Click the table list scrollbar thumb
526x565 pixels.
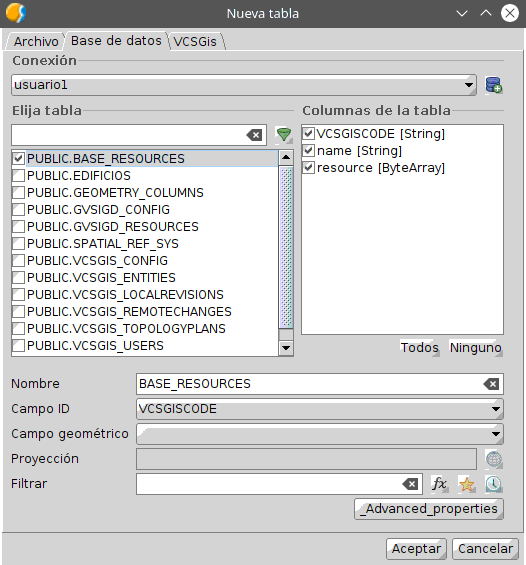[286, 247]
